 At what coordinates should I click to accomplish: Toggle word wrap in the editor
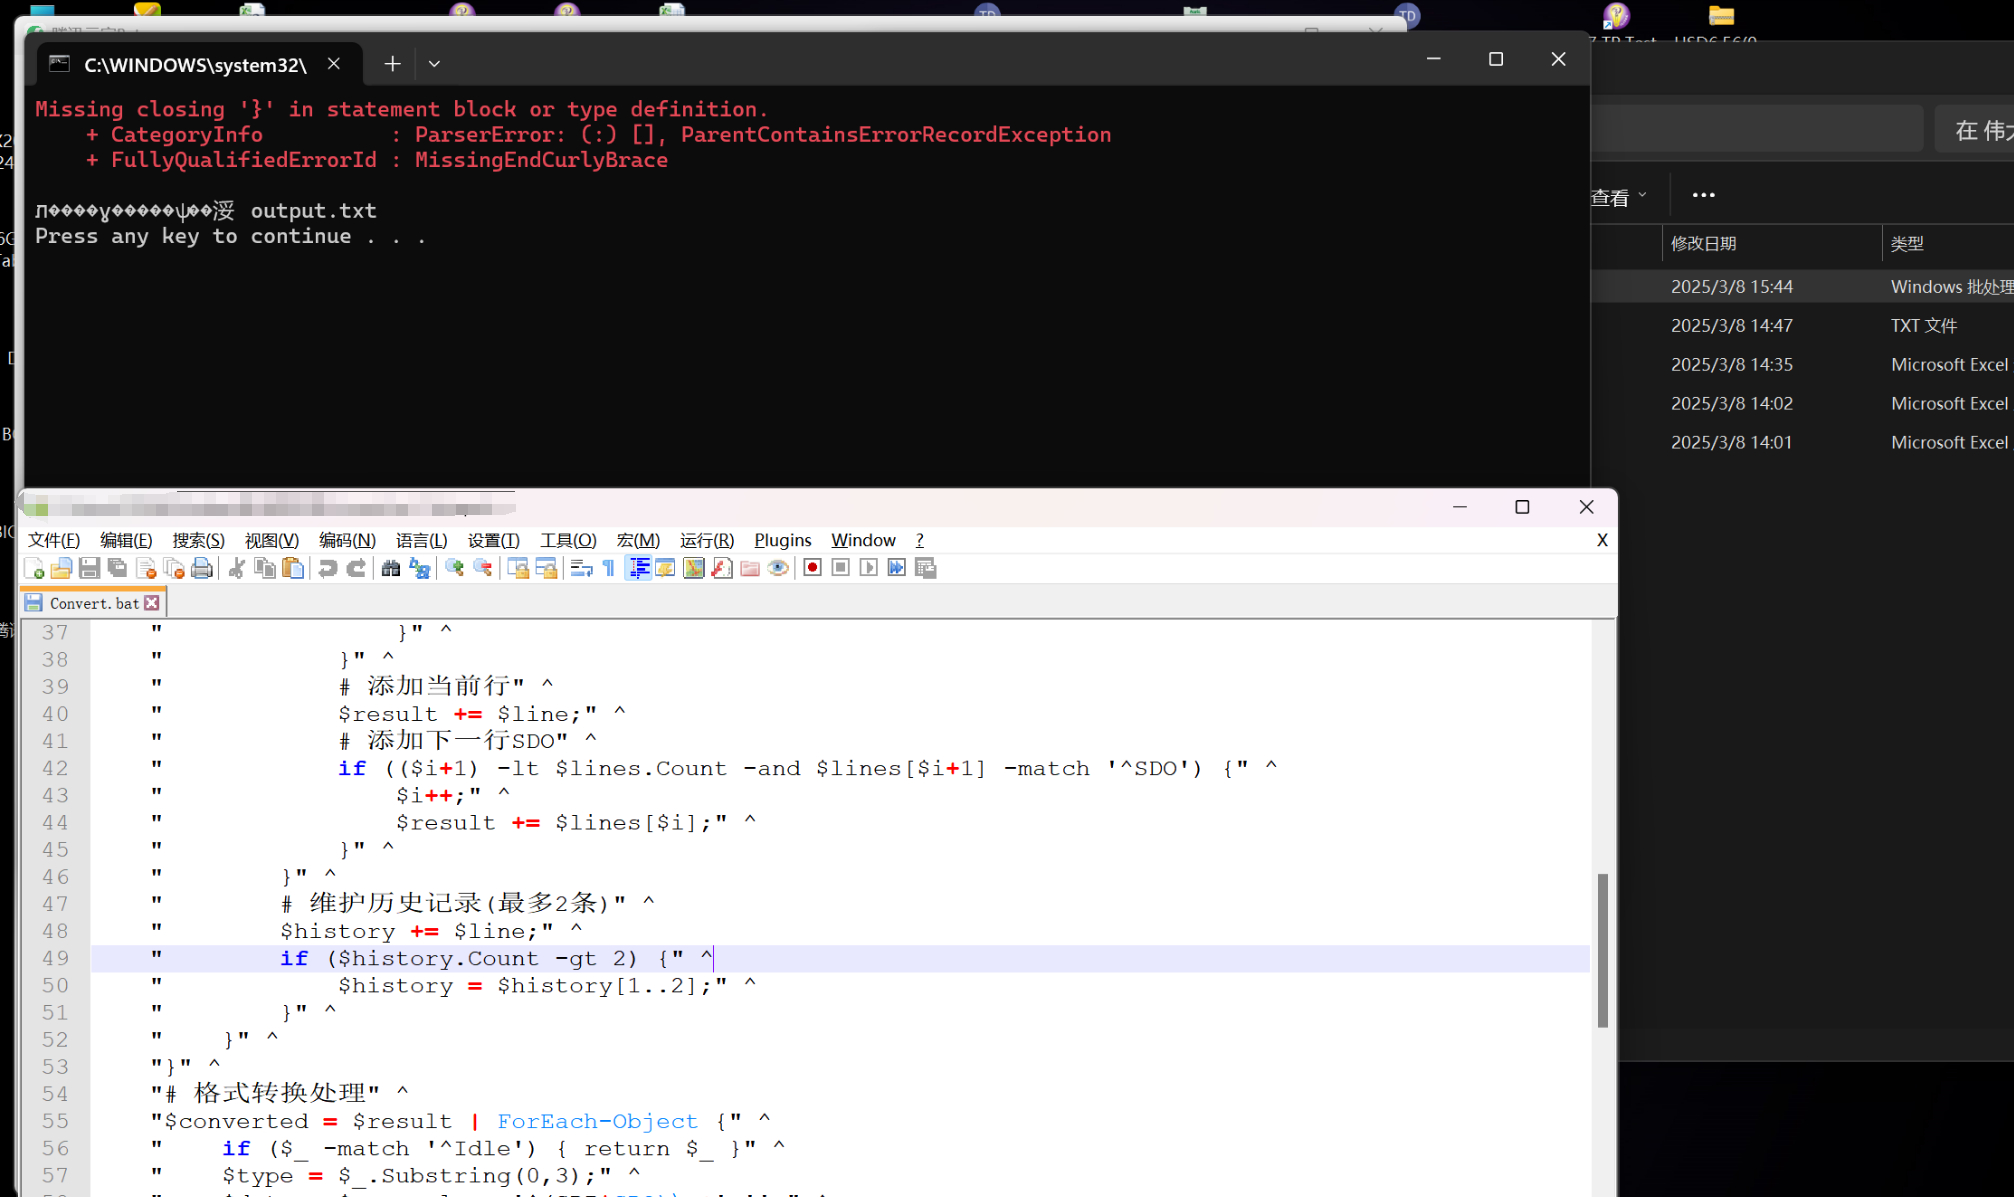coord(581,568)
